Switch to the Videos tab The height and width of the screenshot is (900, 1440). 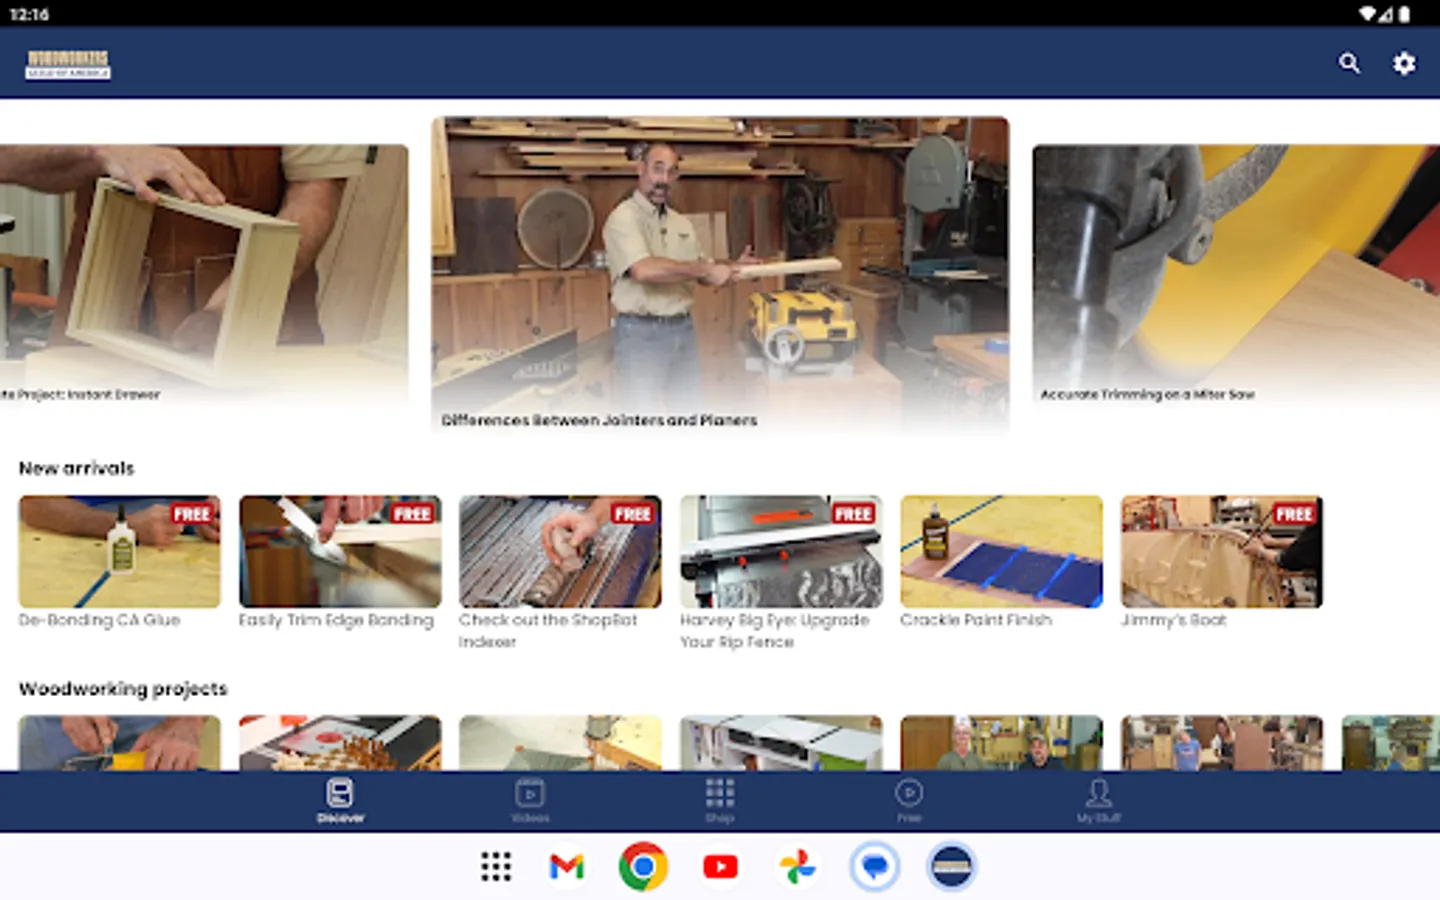pyautogui.click(x=531, y=800)
